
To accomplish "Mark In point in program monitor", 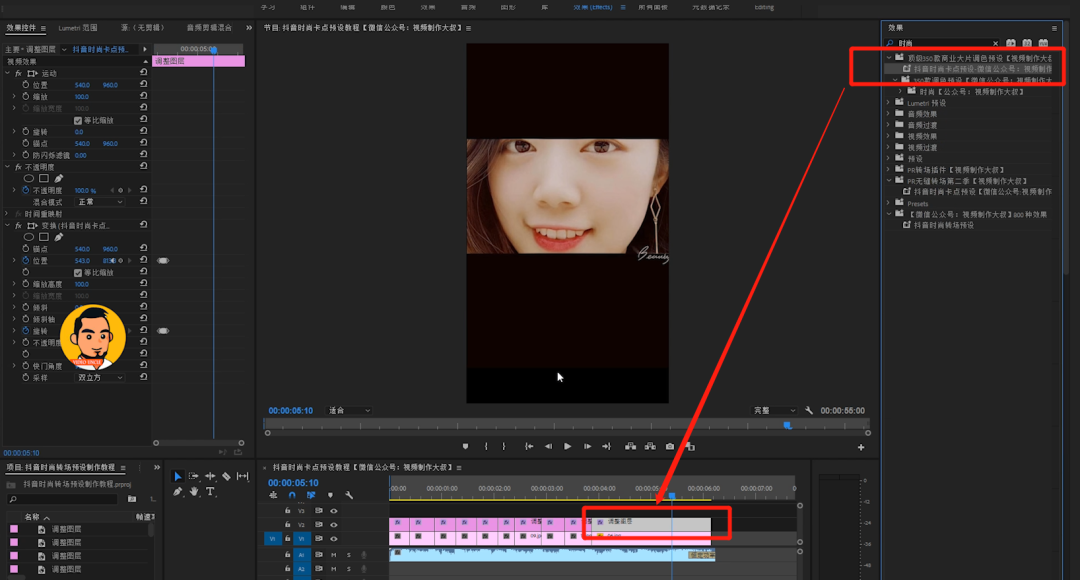I will [486, 446].
